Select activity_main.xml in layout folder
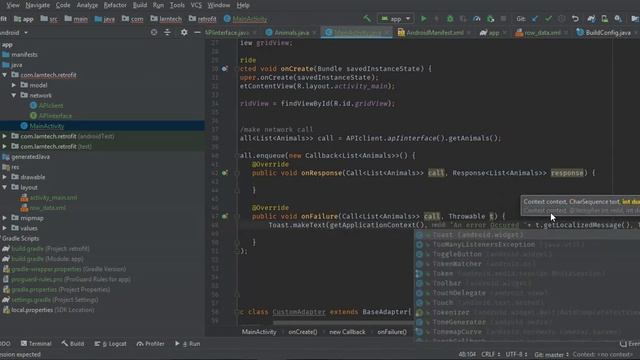The height and width of the screenshot is (360, 640). (x=53, y=198)
